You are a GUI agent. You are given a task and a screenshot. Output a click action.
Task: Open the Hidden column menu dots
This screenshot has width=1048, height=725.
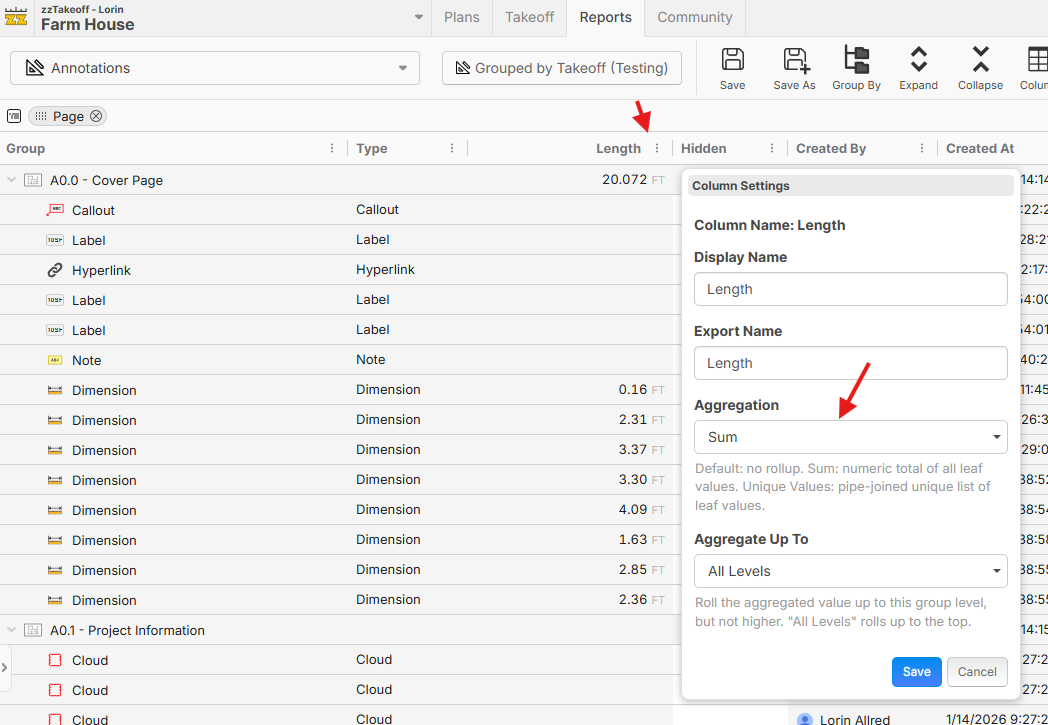point(772,148)
